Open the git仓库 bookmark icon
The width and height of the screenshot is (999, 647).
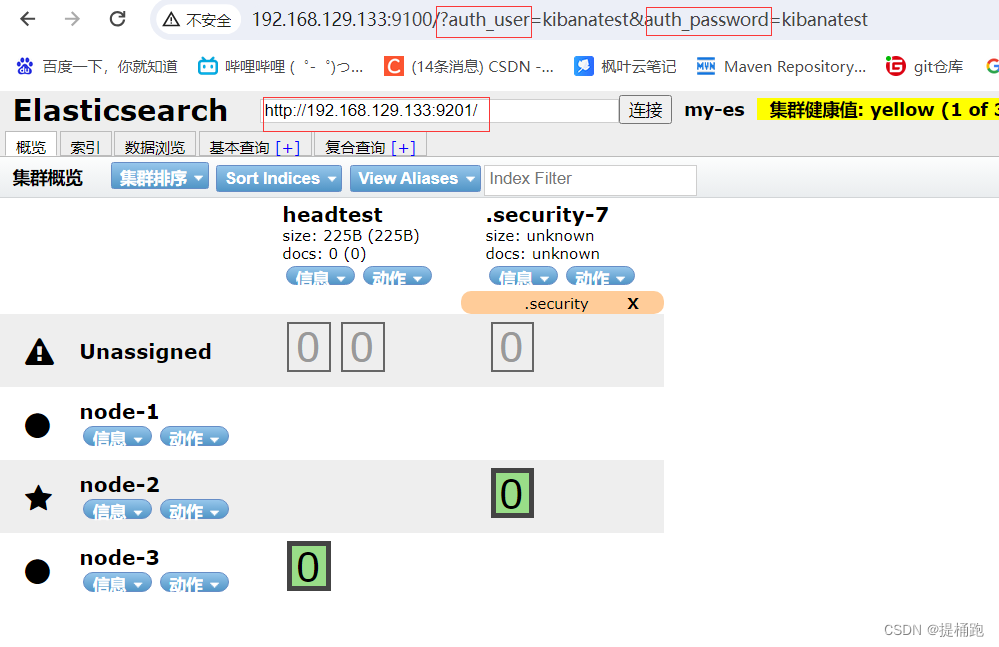[x=896, y=65]
